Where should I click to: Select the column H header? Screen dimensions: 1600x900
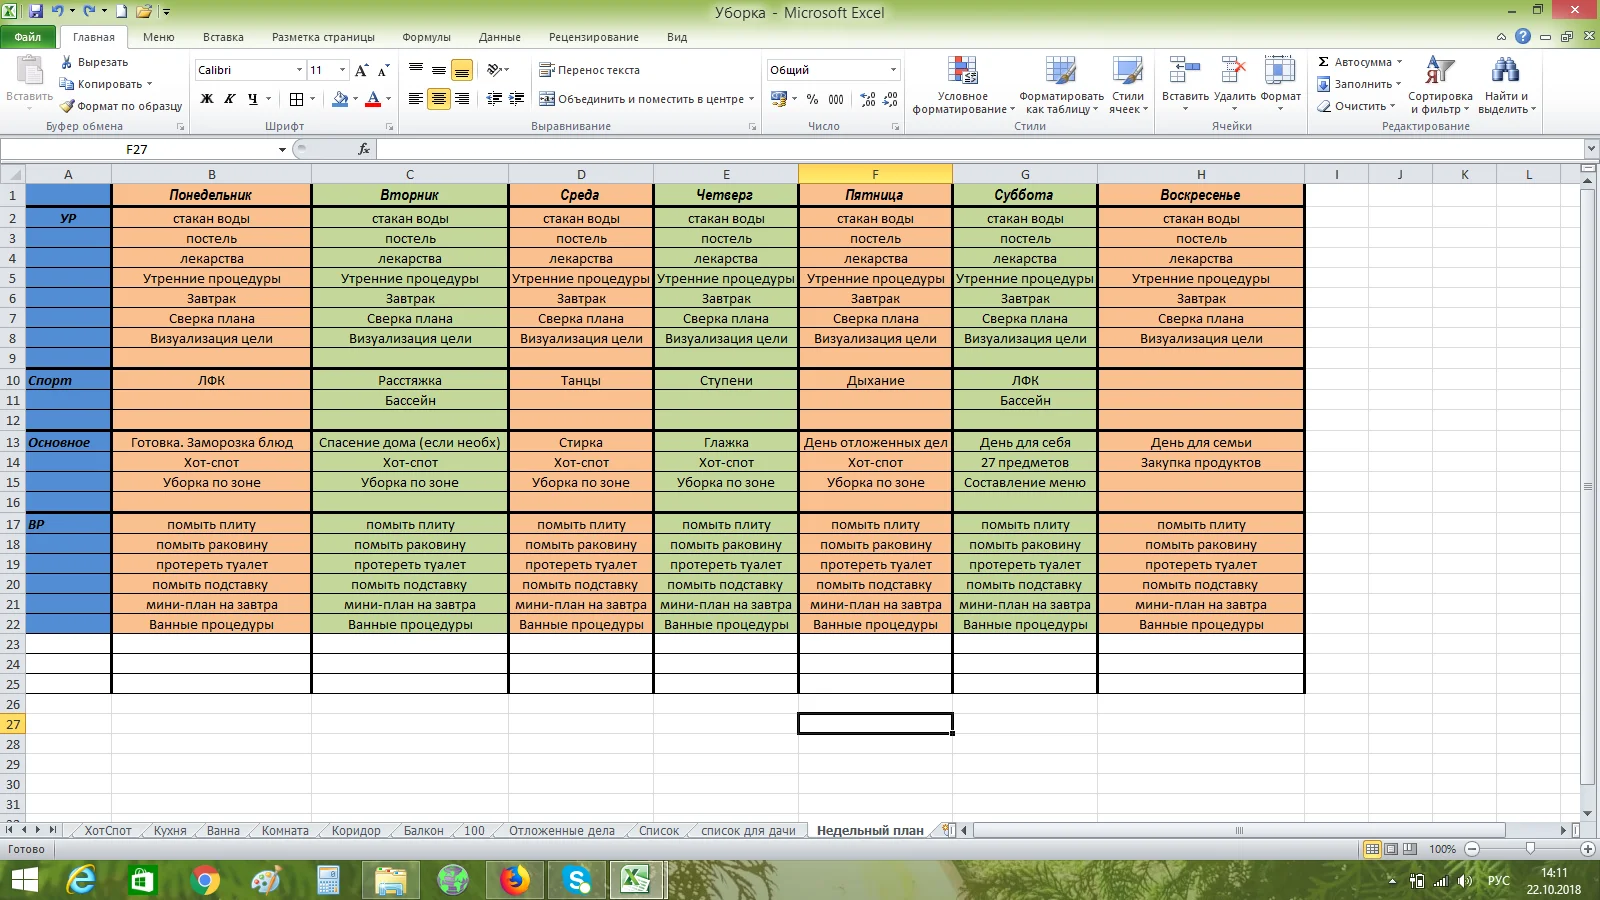(1201, 174)
